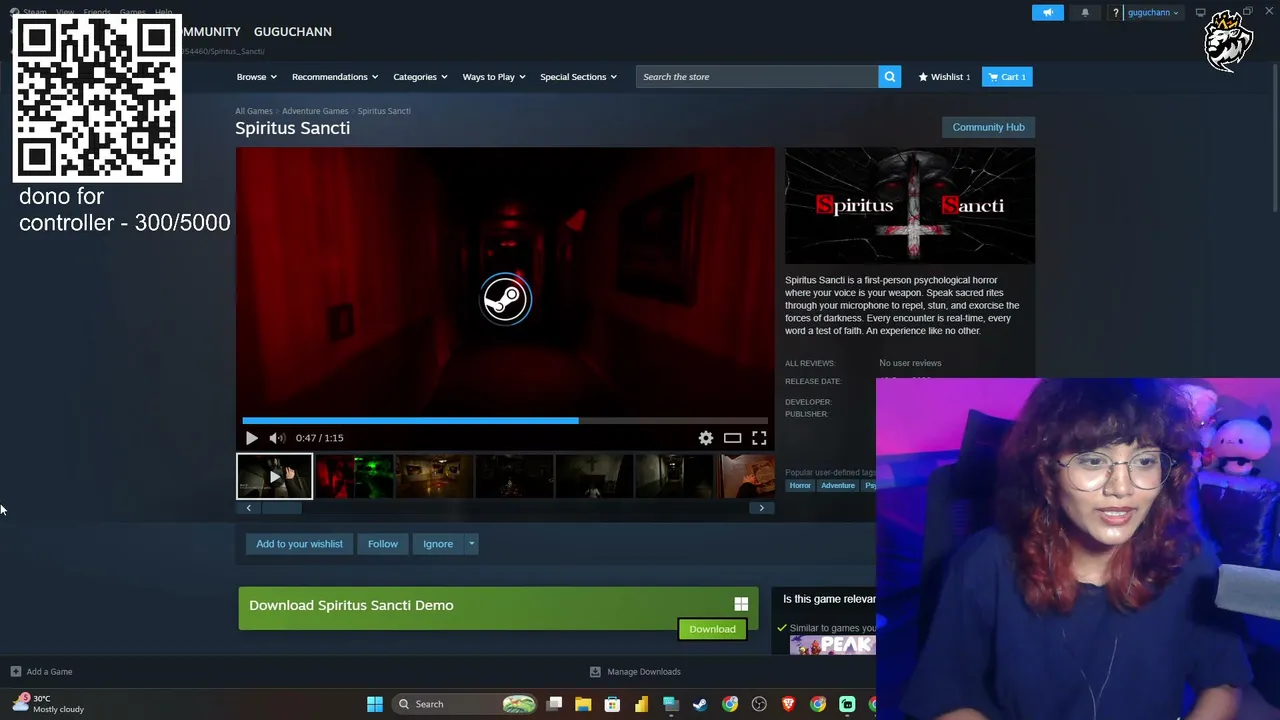Expand the Ways to Play dropdown
The height and width of the screenshot is (720, 1280).
(494, 77)
